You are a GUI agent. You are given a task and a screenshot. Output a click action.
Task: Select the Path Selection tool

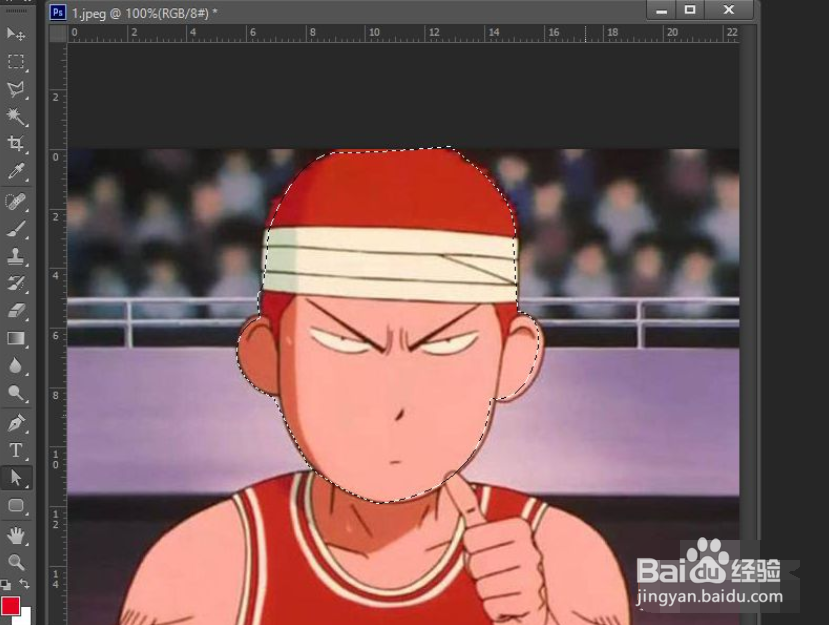(x=16, y=477)
